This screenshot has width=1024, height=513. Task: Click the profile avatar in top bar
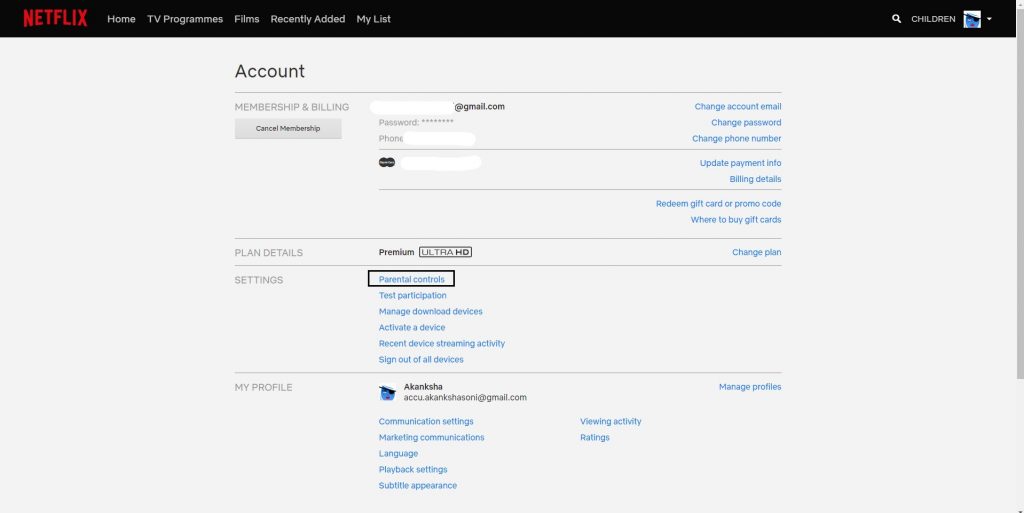tap(971, 19)
